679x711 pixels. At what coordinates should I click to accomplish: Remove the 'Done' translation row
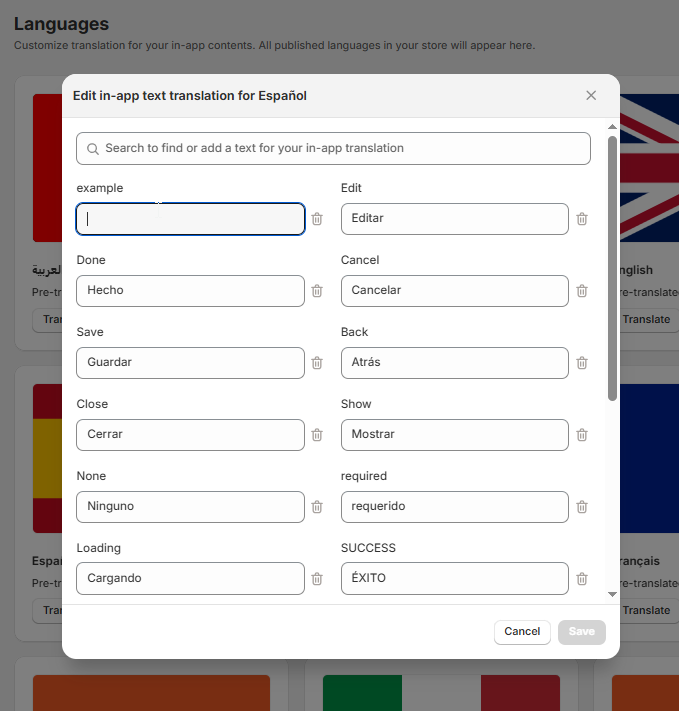[317, 291]
